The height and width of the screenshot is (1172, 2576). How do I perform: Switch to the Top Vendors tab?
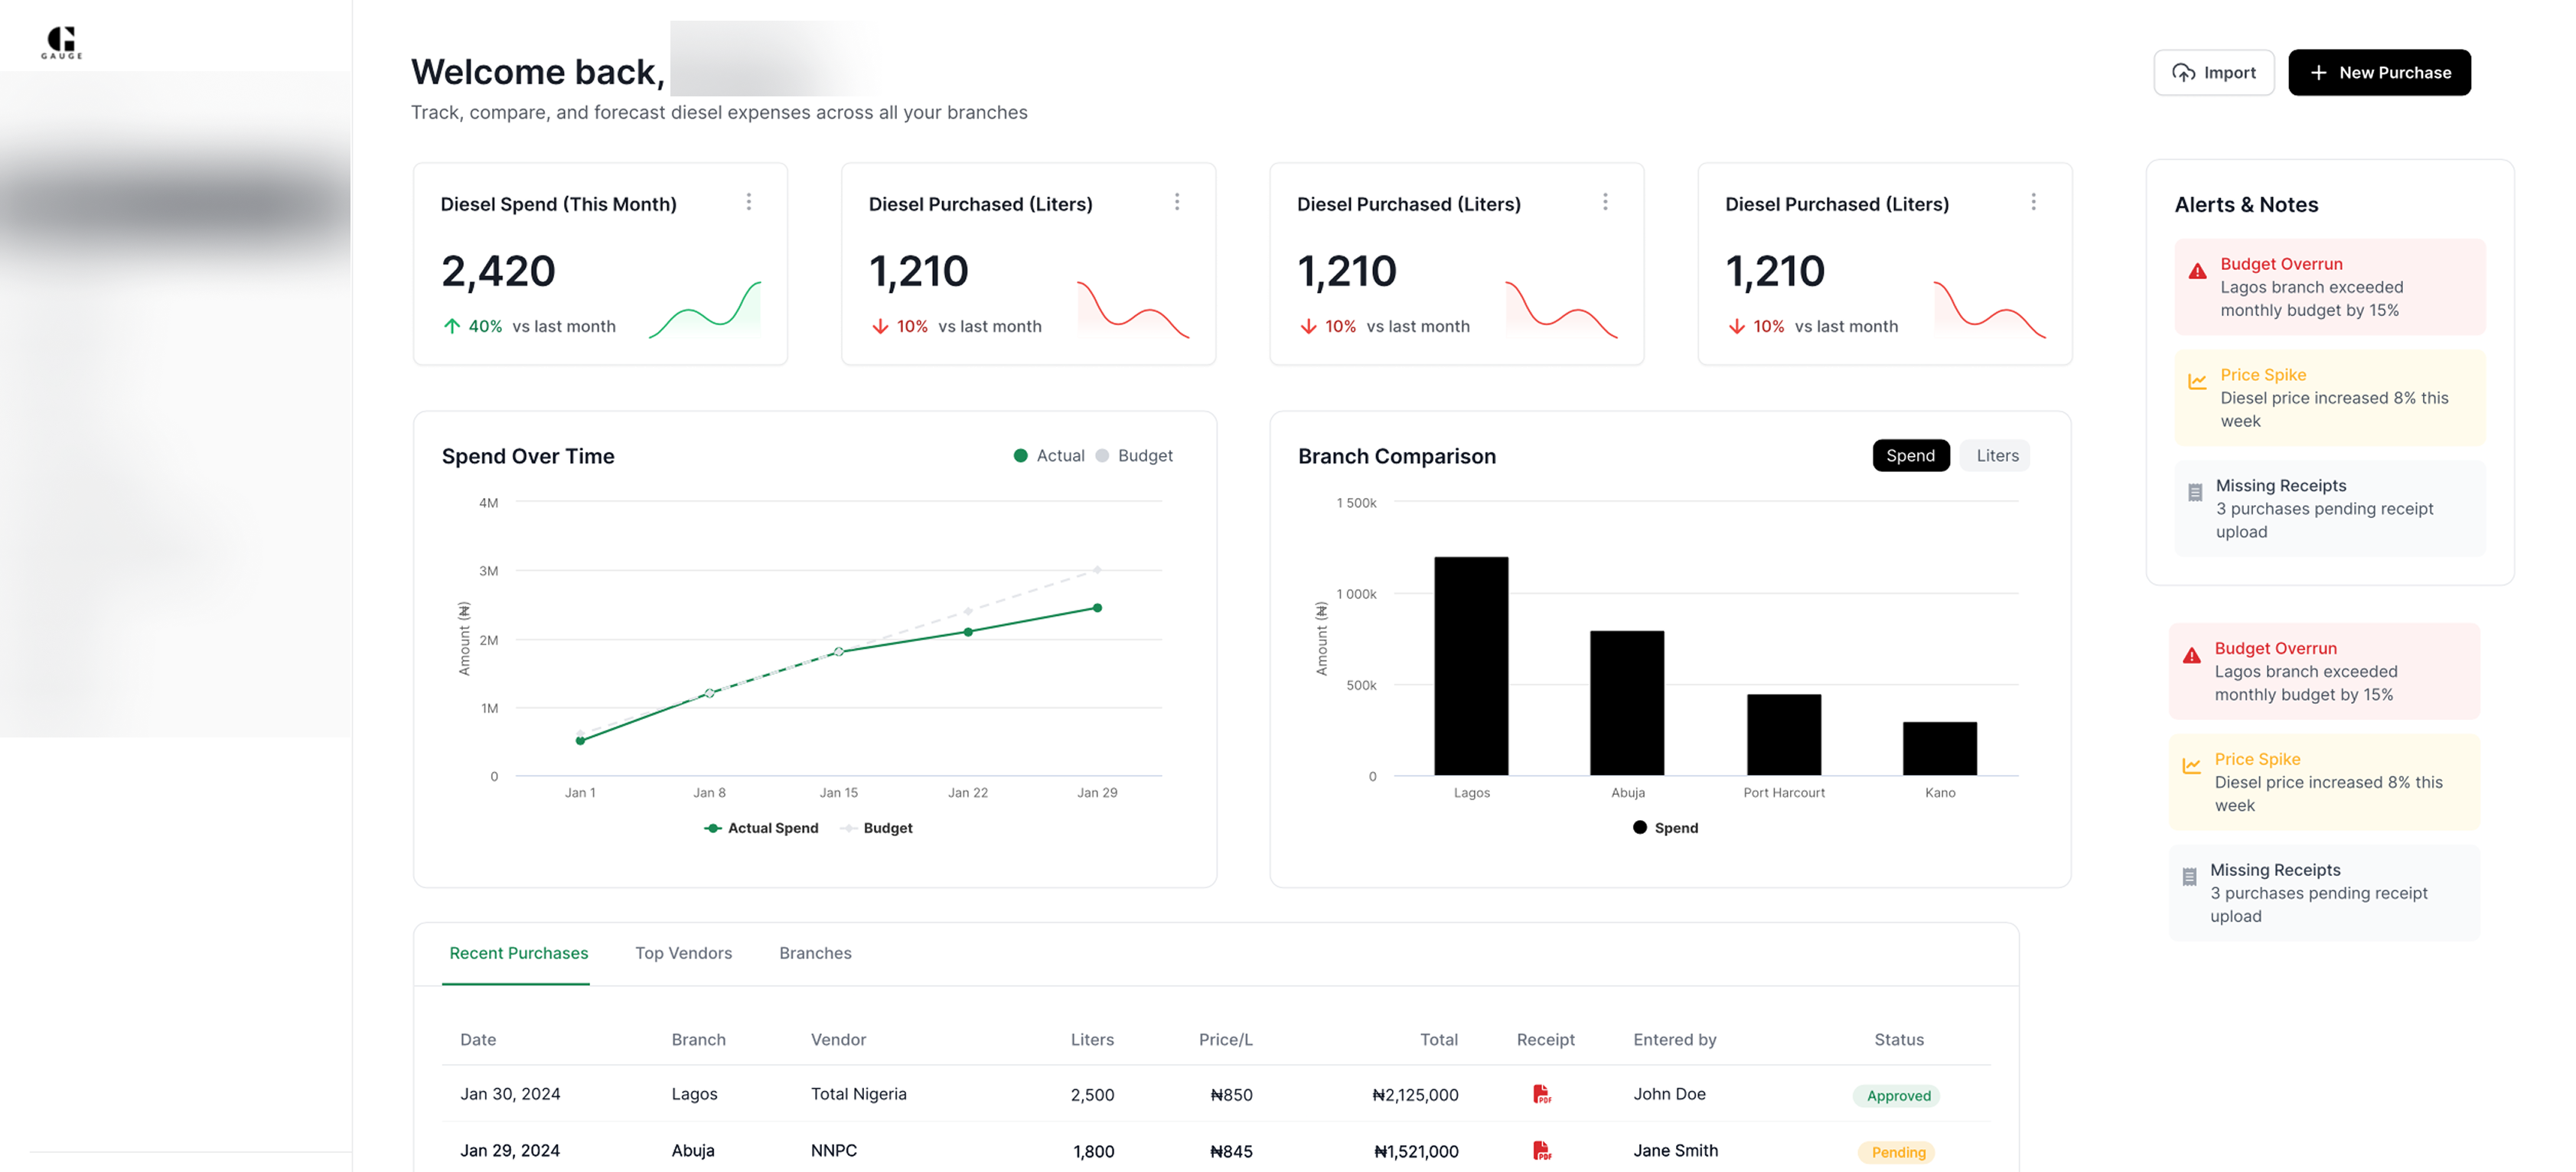(684, 953)
